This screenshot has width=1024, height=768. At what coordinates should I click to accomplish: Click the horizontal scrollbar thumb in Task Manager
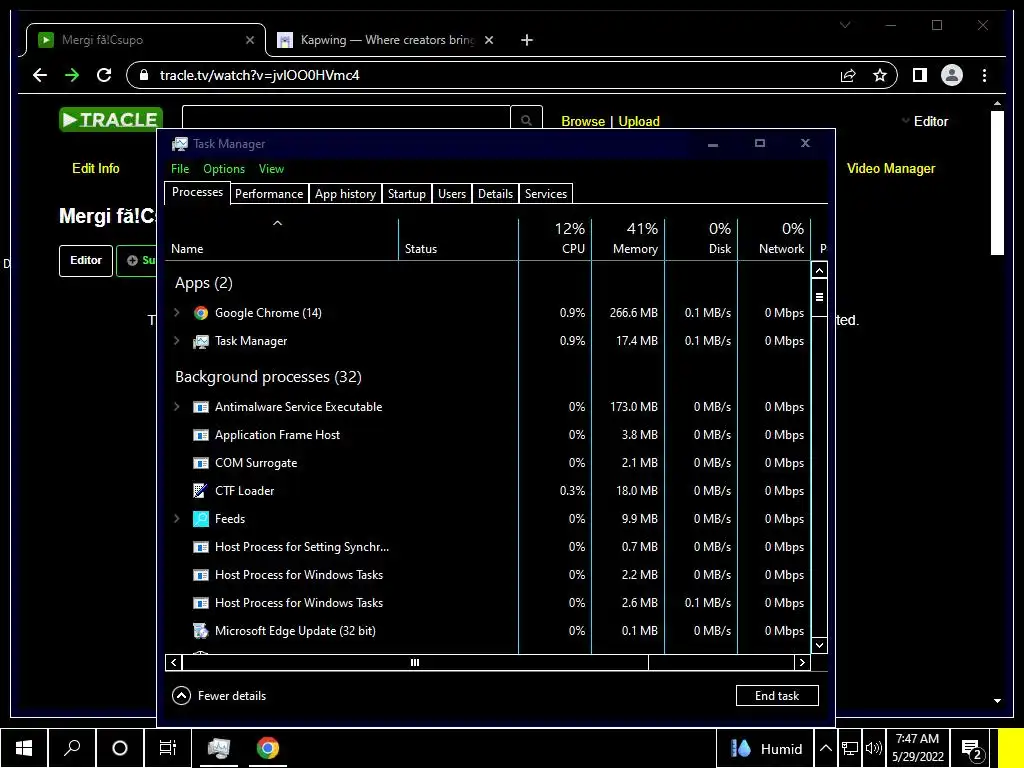(x=415, y=662)
